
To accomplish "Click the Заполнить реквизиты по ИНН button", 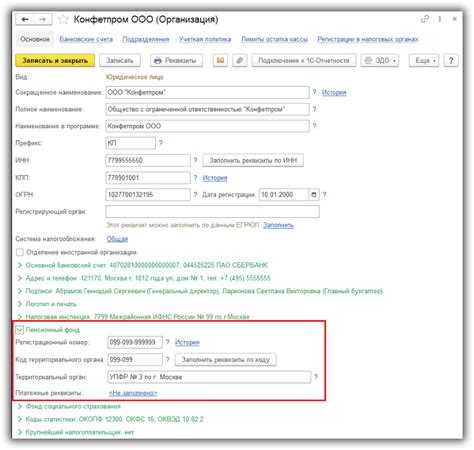I will (253, 161).
